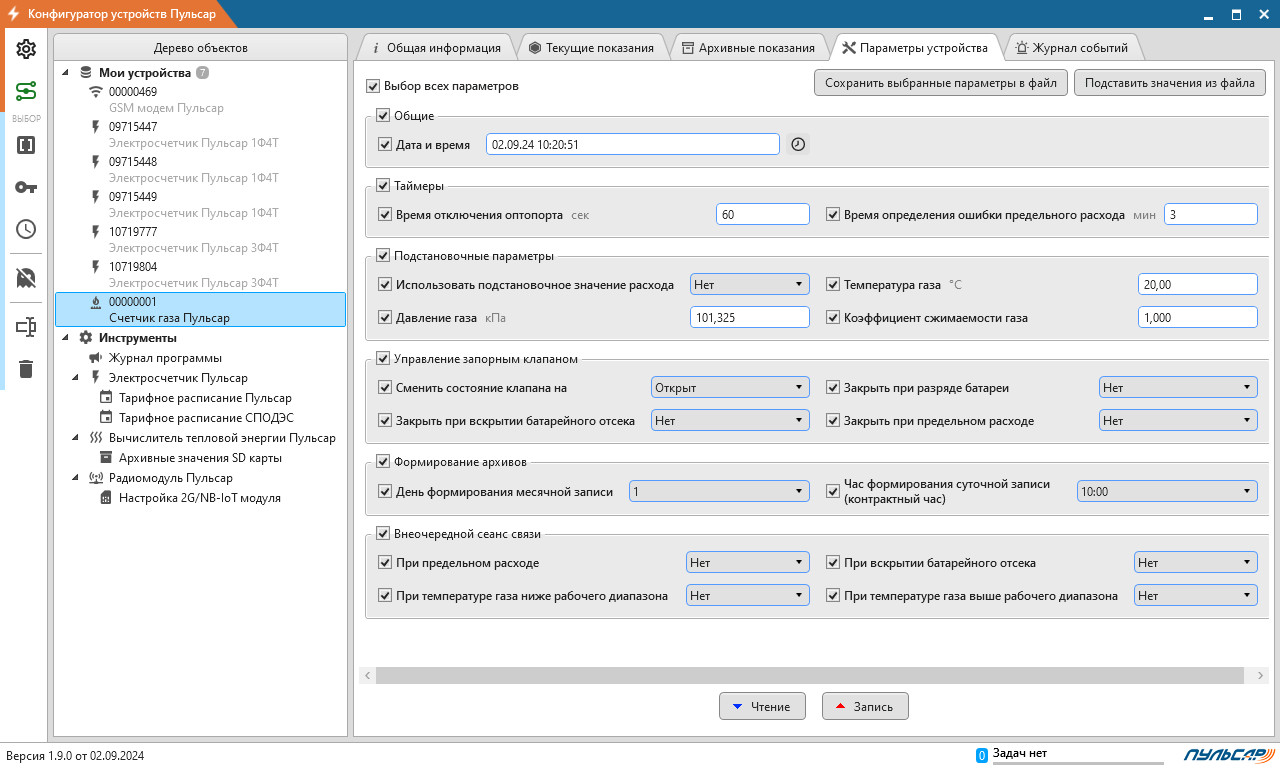Click the Запись write button
The width and height of the screenshot is (1280, 768).
[865, 706]
